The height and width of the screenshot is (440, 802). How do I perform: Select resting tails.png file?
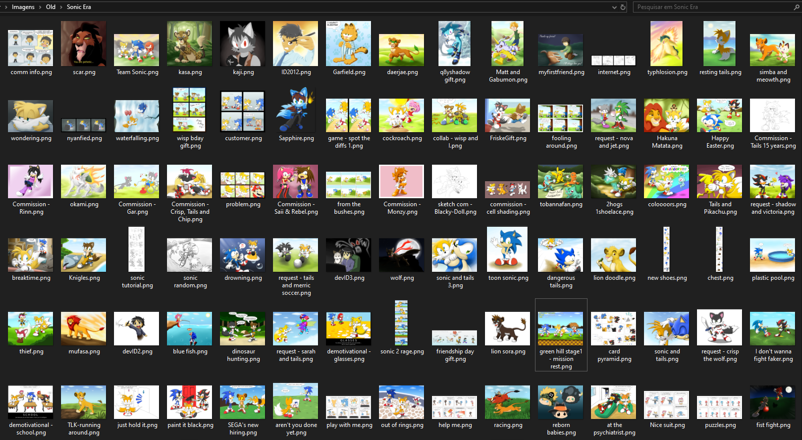pyautogui.click(x=720, y=43)
